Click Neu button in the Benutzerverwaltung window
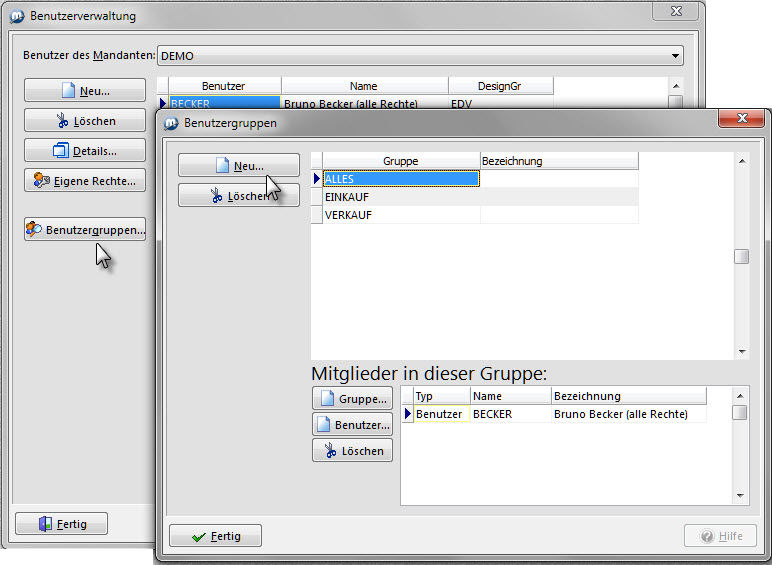 [x=85, y=91]
